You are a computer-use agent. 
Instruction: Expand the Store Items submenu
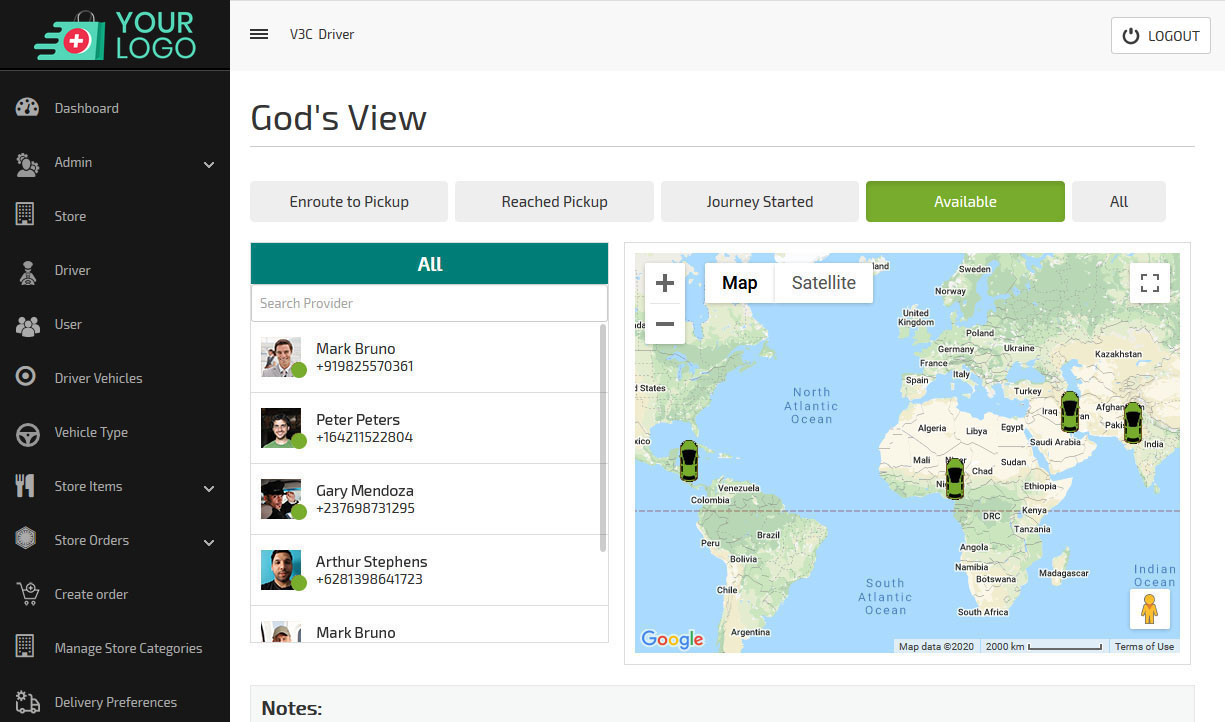pyautogui.click(x=209, y=488)
